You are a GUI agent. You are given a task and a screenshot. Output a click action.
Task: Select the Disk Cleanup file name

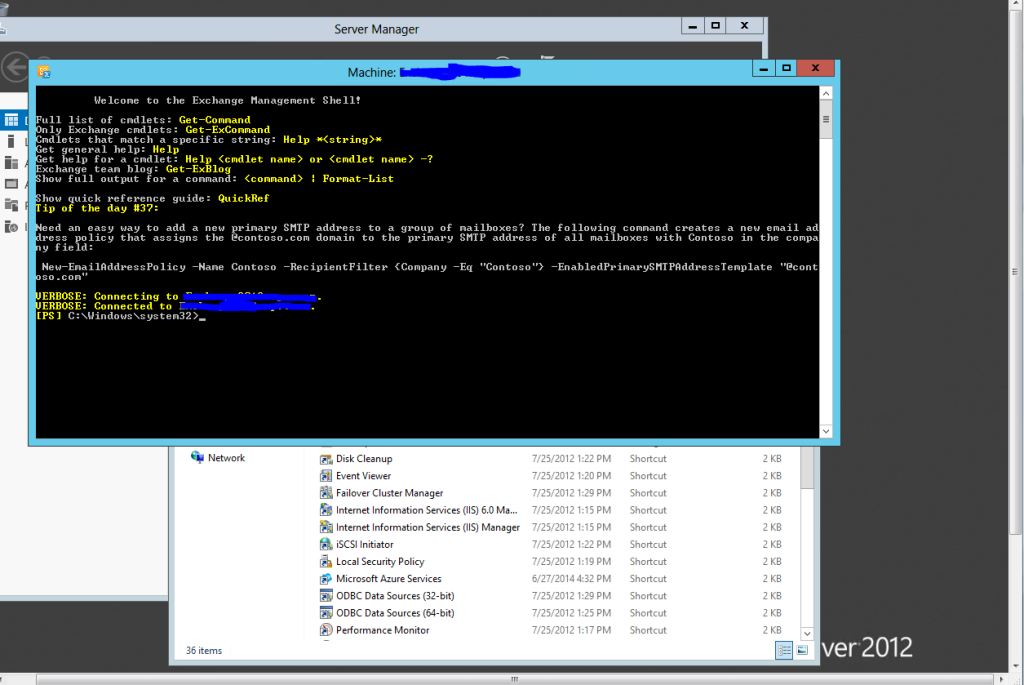[x=364, y=459]
